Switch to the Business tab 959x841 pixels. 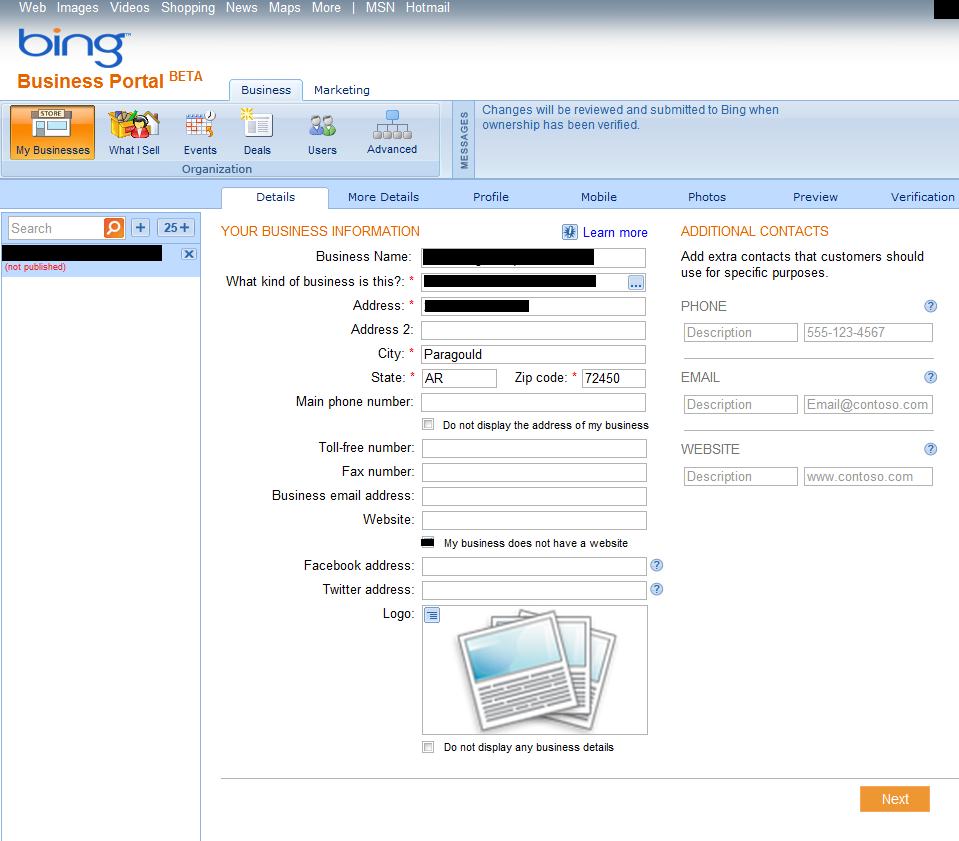tap(266, 90)
